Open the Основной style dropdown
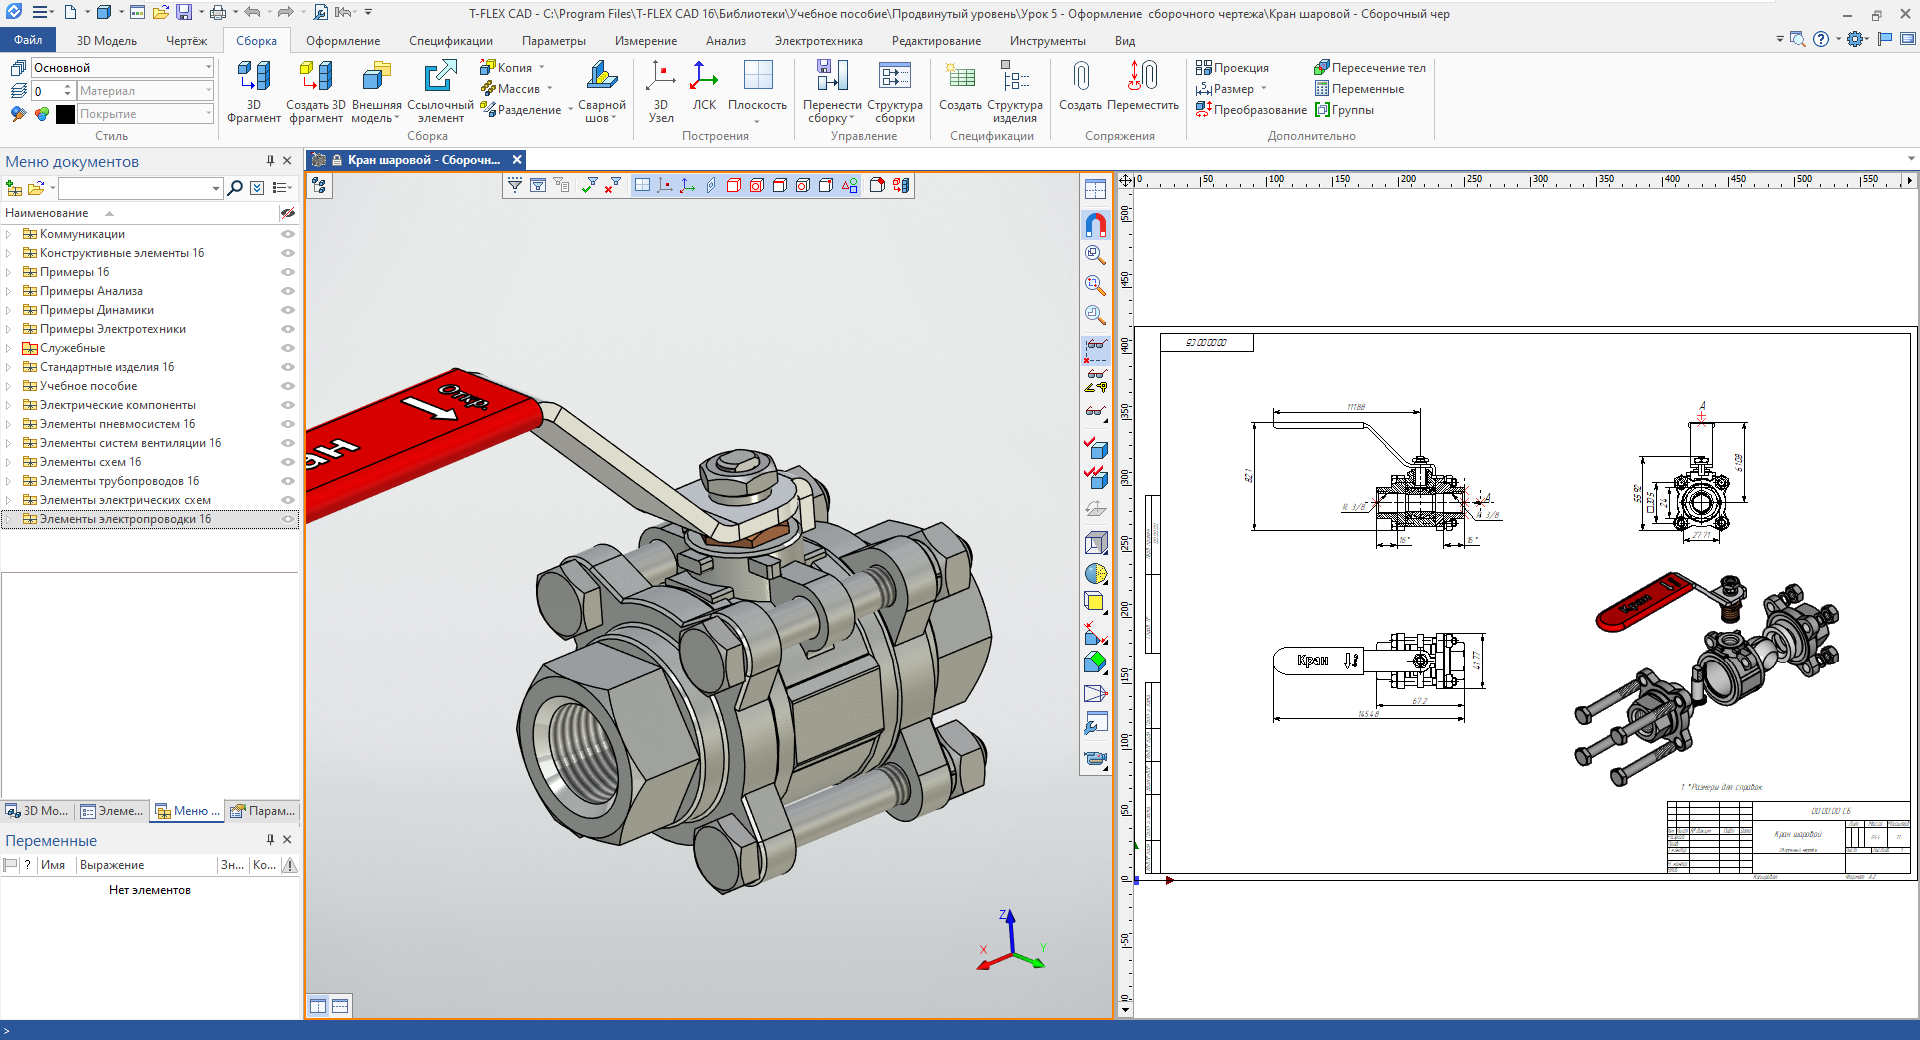1920x1040 pixels. 208,68
